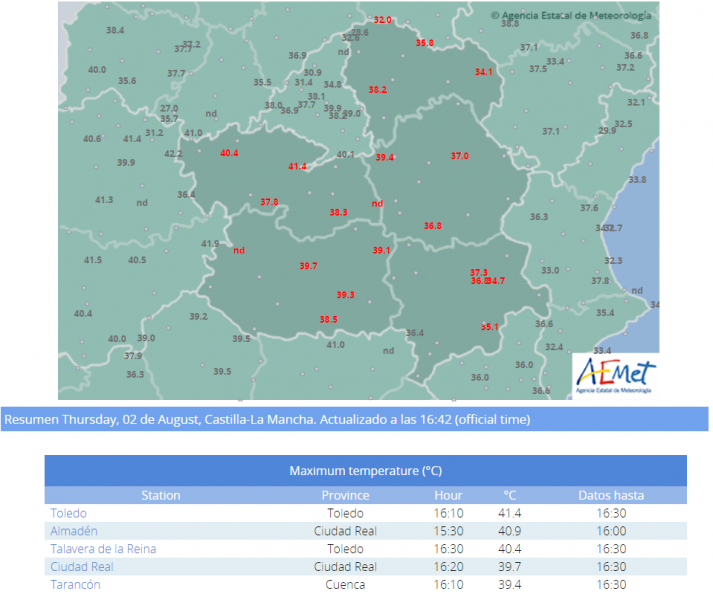Open the Toledo station link
The height and width of the screenshot is (600, 713).
coord(68,513)
